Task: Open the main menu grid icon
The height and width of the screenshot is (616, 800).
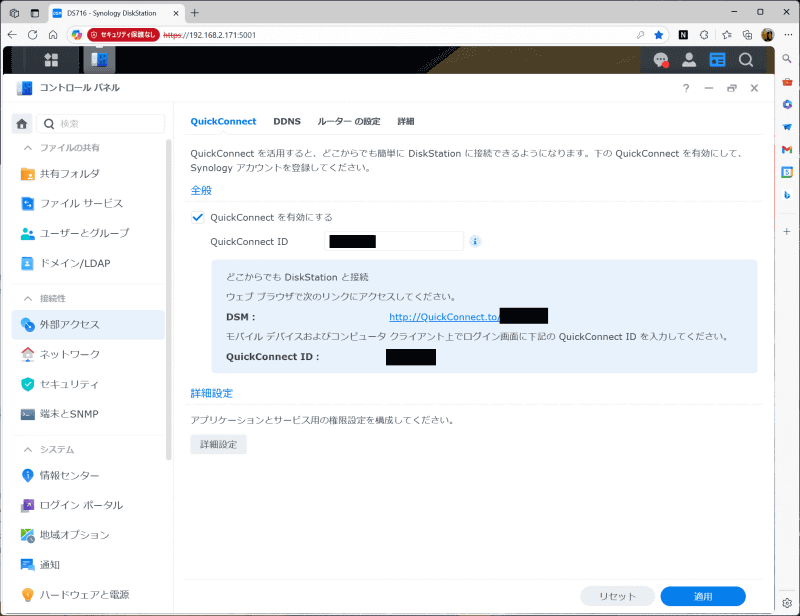Action: coord(50,59)
